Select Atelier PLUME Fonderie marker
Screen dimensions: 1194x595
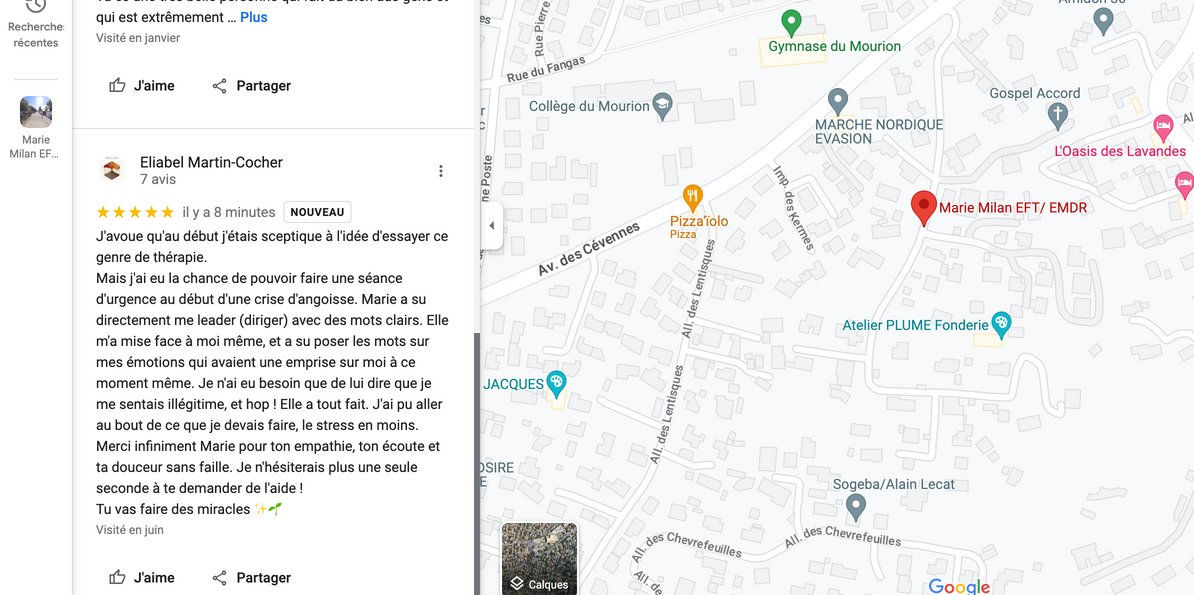click(1001, 325)
